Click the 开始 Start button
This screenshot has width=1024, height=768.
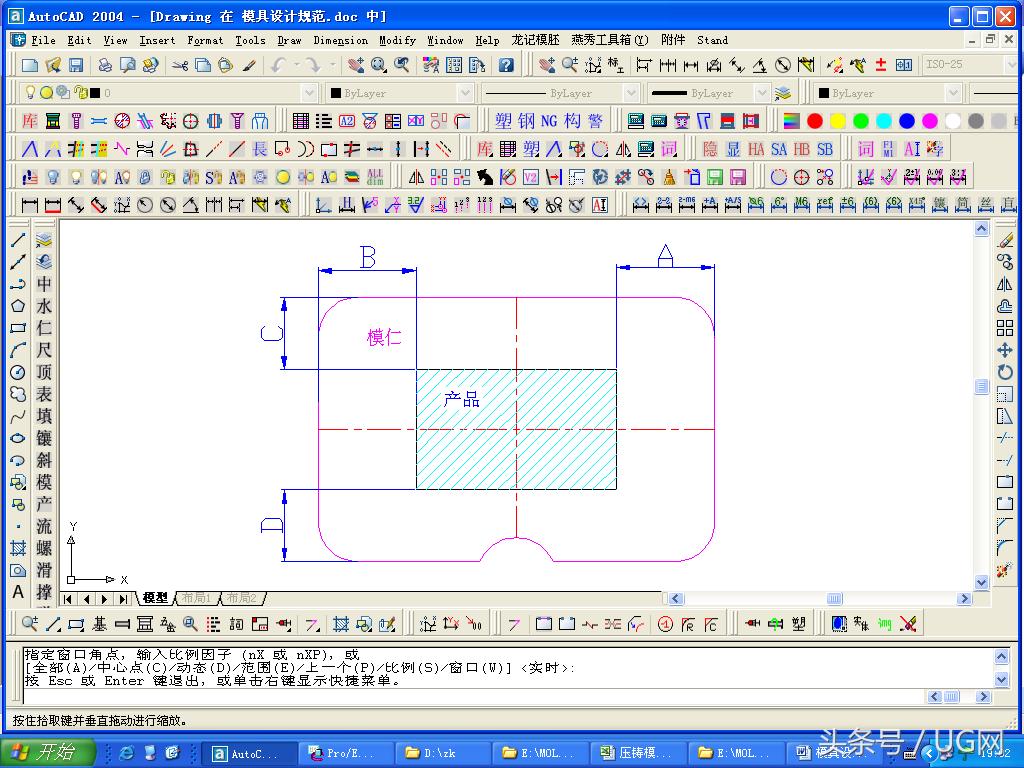point(48,753)
